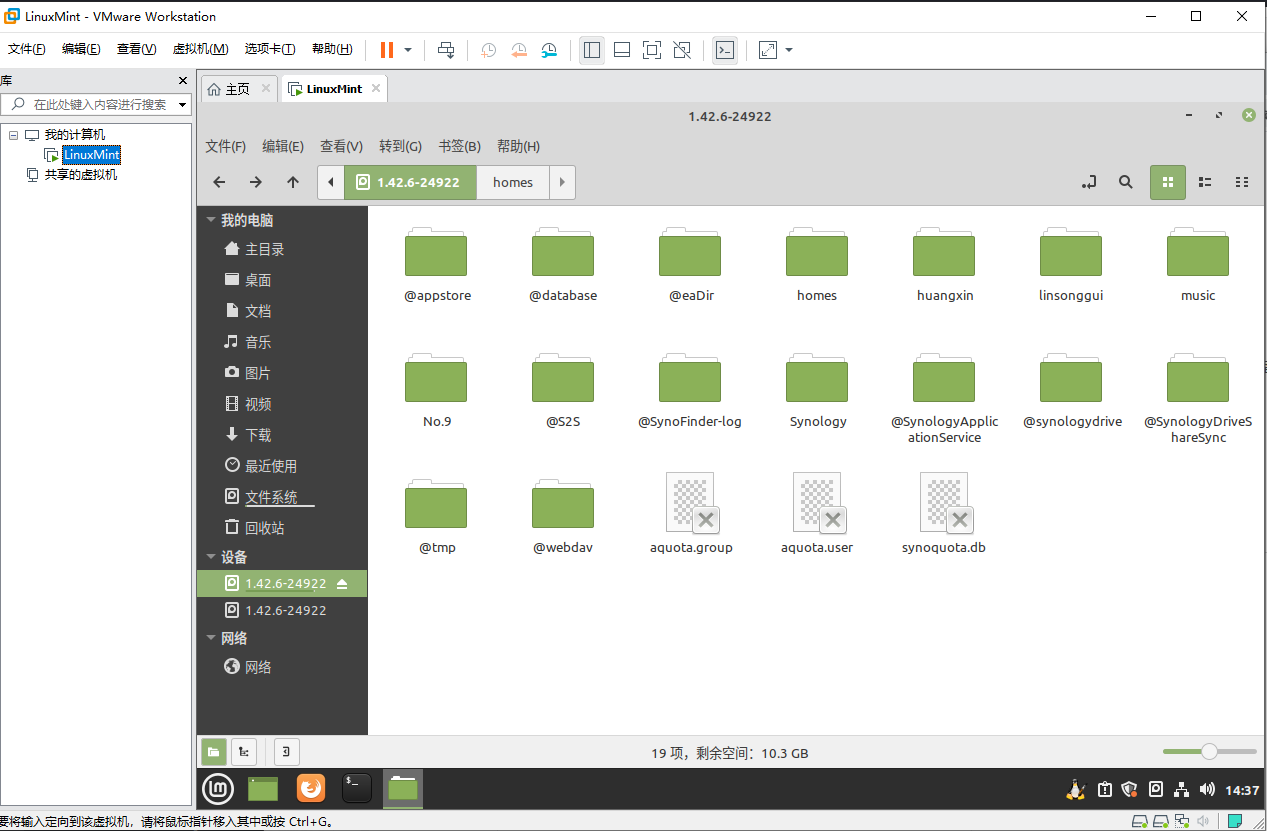The height and width of the screenshot is (831, 1267).
Task: Collapse the 我的电脑 sidebar section
Action: pyautogui.click(x=210, y=220)
